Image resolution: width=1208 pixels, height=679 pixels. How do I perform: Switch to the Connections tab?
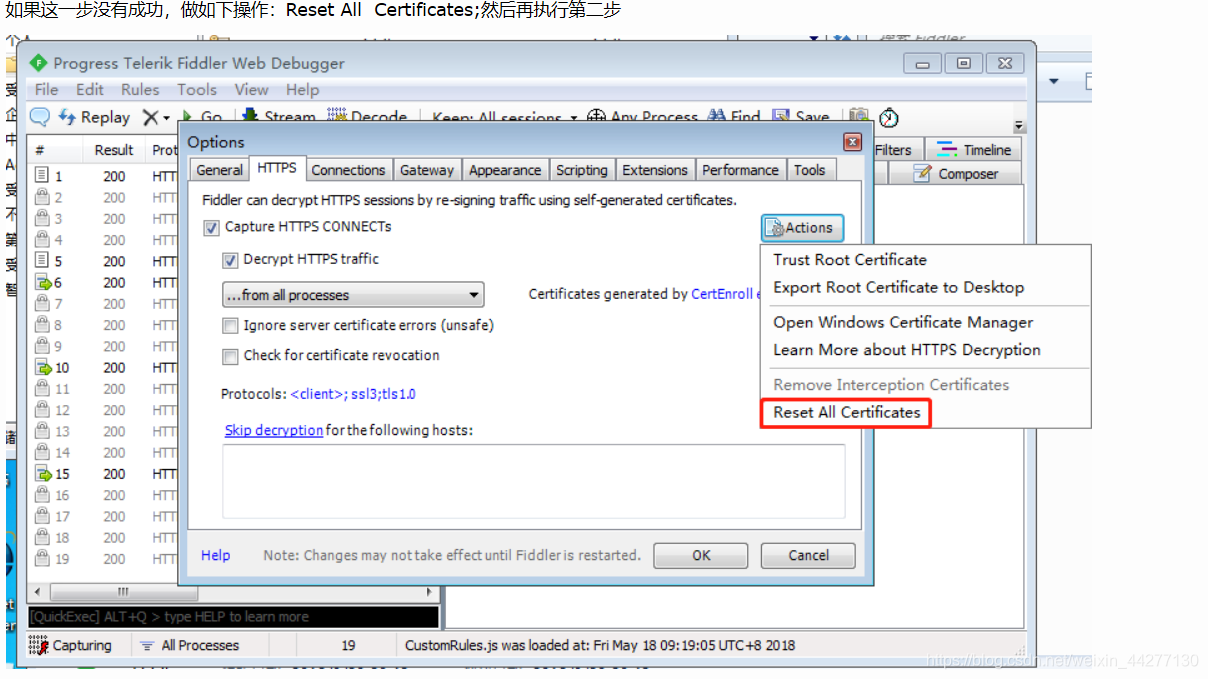click(348, 170)
